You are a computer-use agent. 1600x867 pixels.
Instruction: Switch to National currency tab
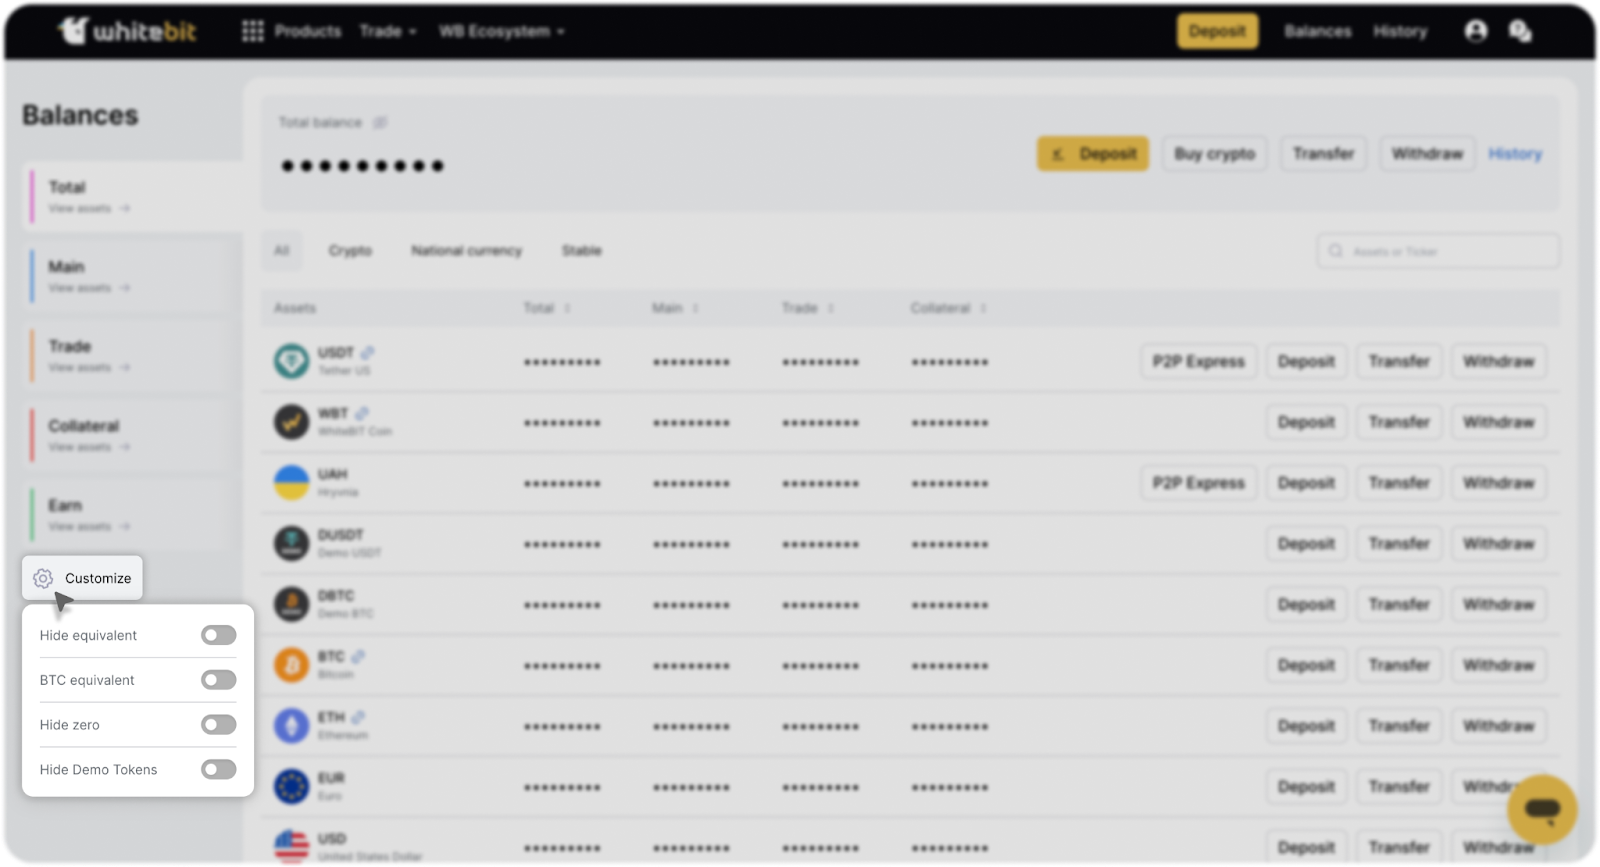466,251
